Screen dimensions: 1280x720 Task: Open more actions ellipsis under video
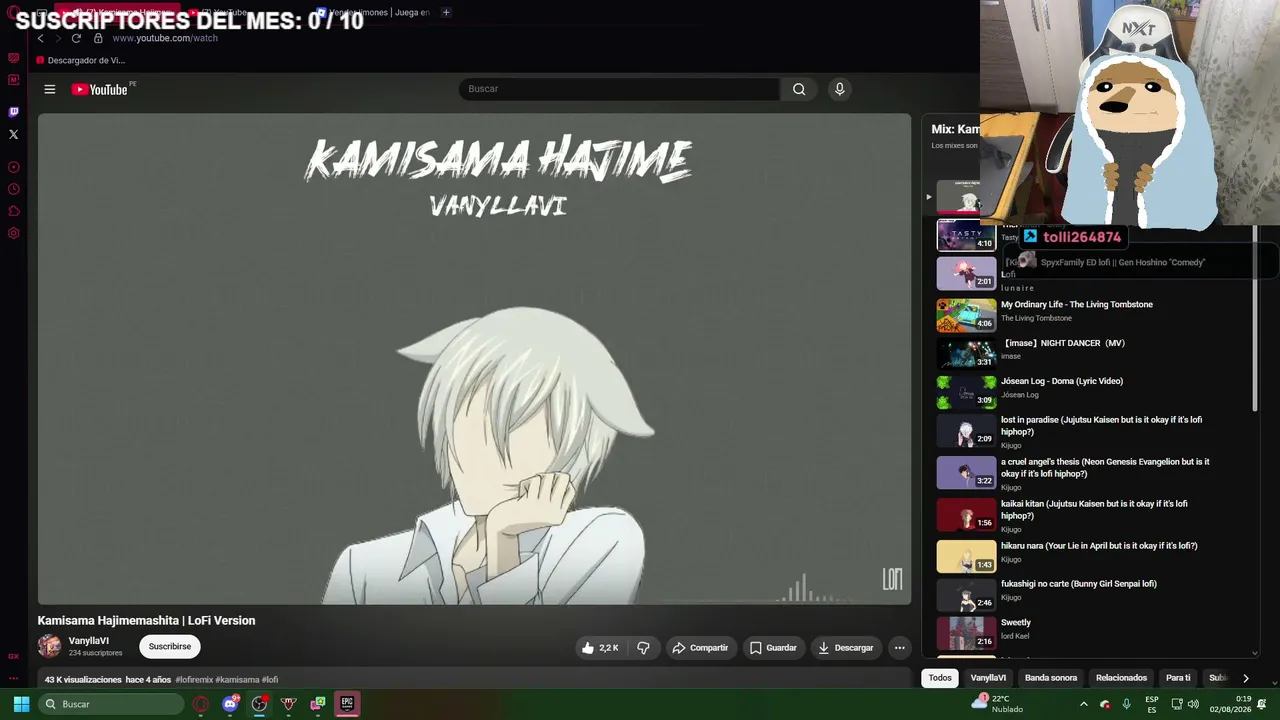click(899, 648)
